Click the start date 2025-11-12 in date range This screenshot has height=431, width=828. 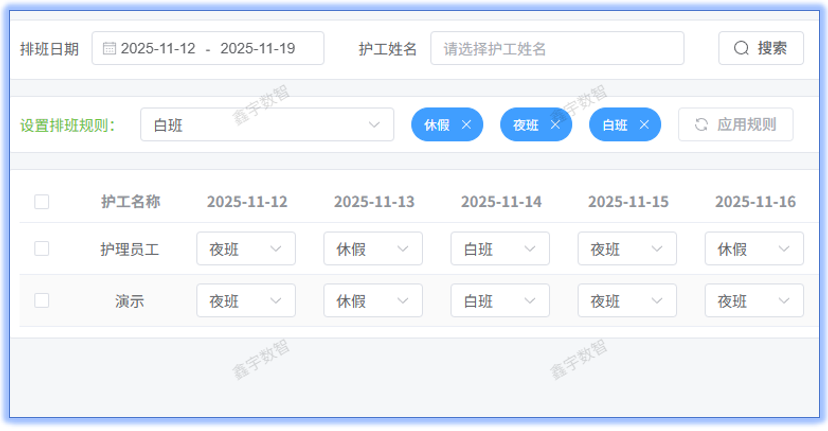tap(158, 48)
